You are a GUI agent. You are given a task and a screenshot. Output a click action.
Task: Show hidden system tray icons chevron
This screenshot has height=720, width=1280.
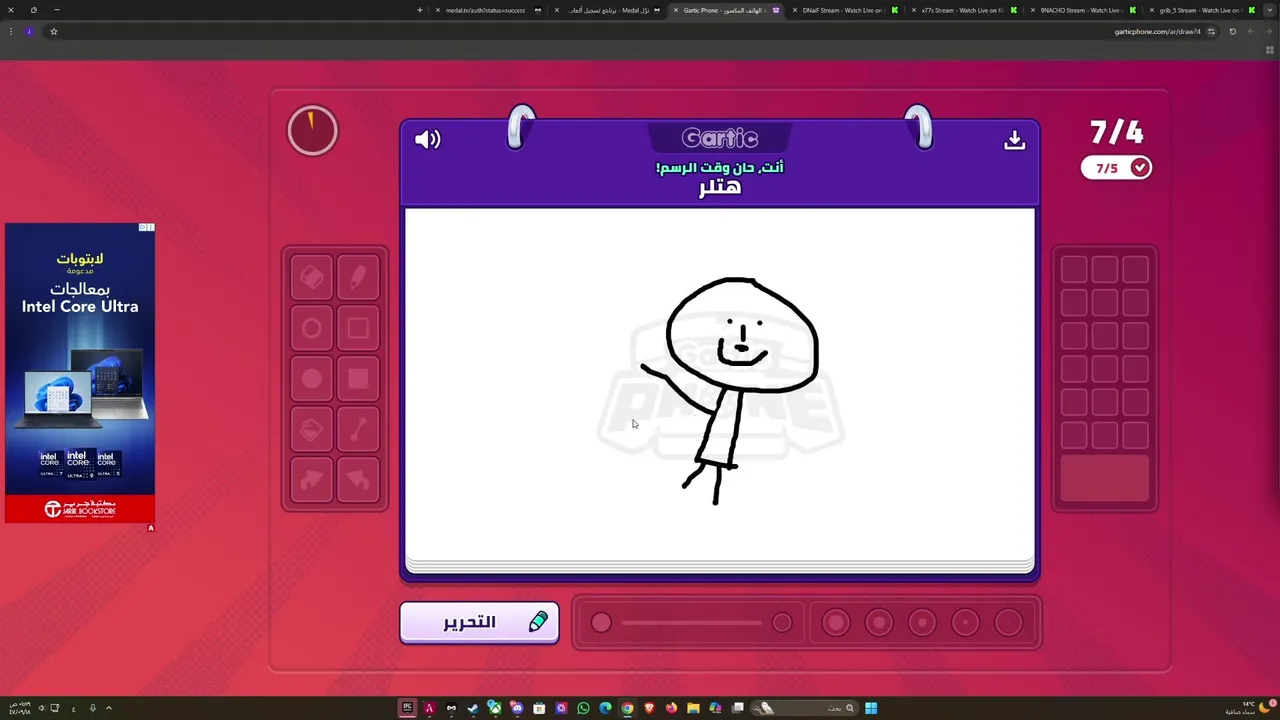pyautogui.click(x=109, y=708)
